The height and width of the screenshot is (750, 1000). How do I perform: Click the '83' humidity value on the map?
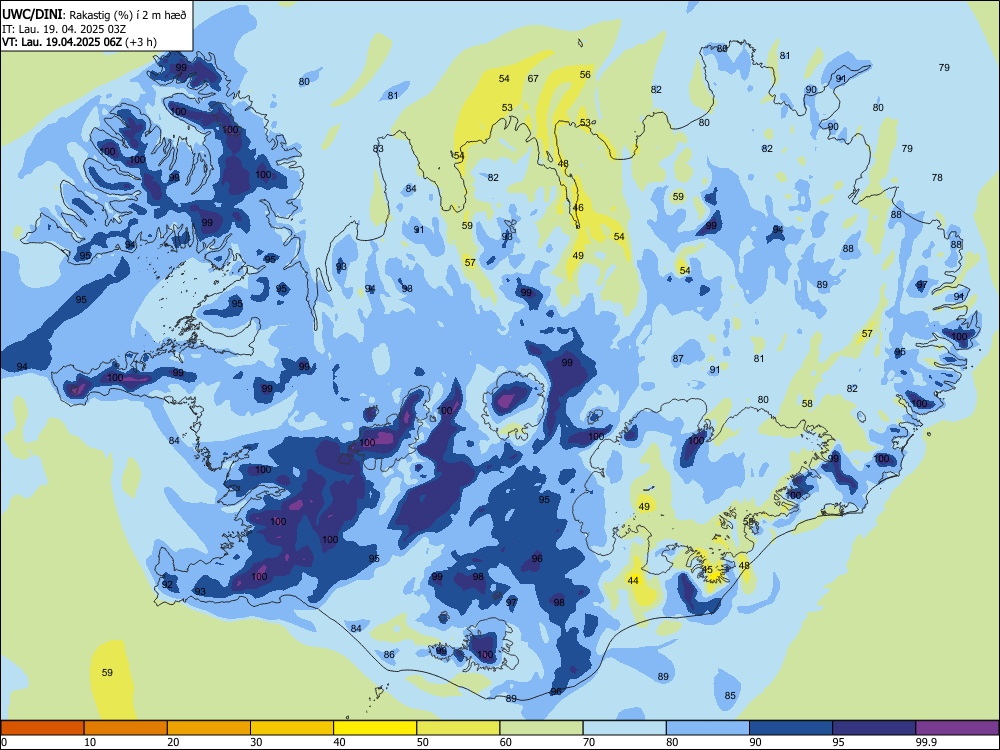tap(378, 149)
